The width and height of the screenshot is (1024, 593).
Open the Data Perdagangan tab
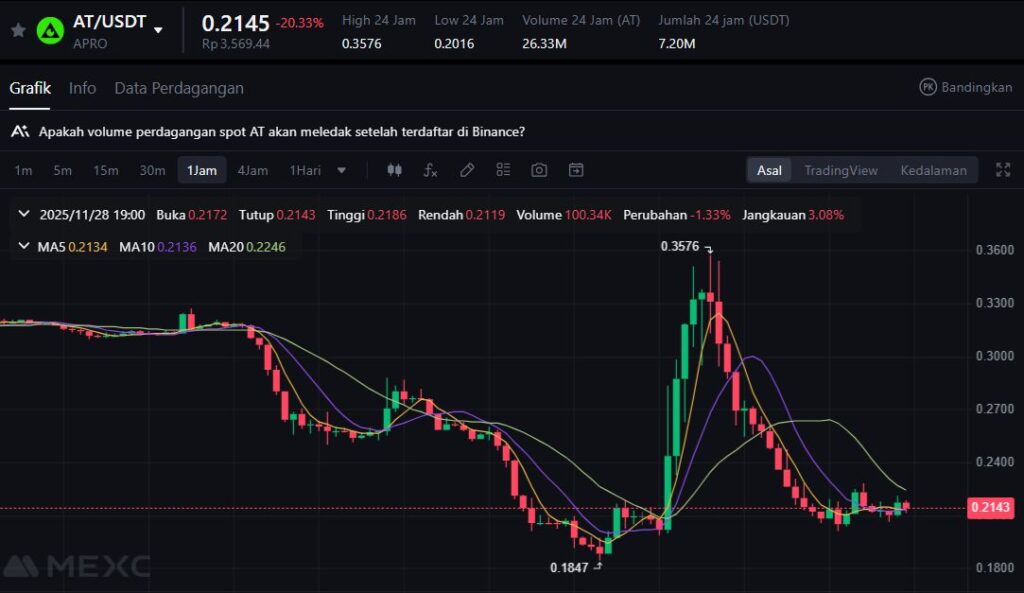179,88
